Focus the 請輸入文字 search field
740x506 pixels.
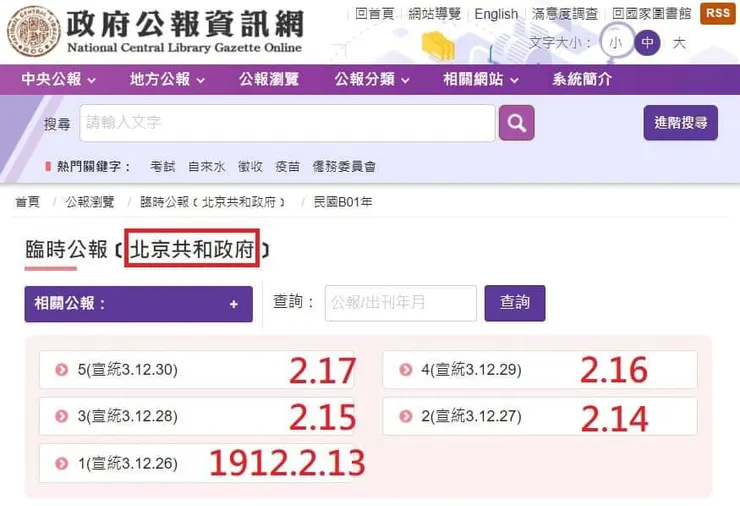point(287,123)
